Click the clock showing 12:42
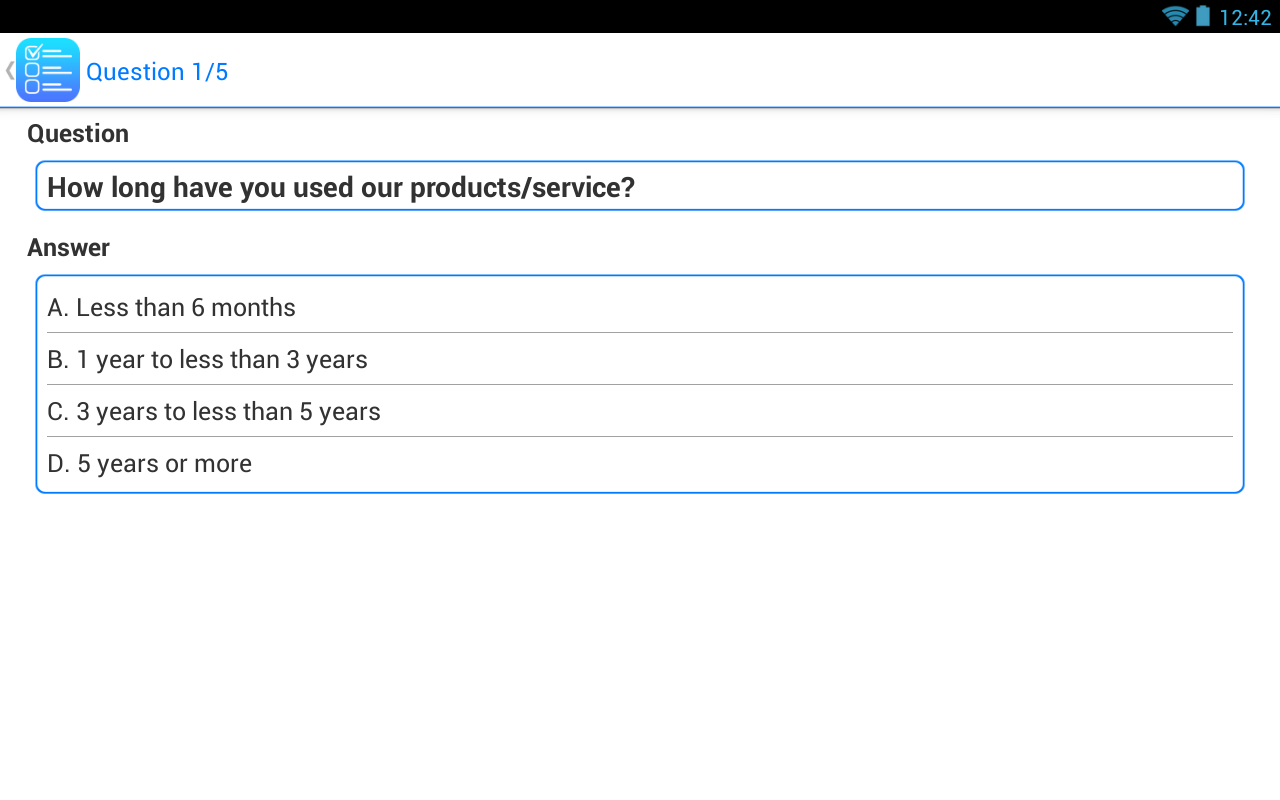The height and width of the screenshot is (800, 1280). pyautogui.click(x=1243, y=17)
